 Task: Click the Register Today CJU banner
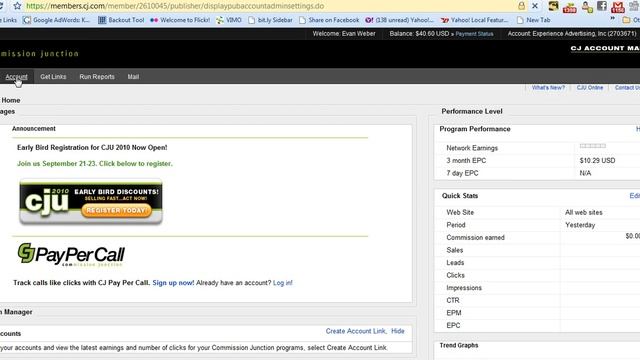coord(91,202)
